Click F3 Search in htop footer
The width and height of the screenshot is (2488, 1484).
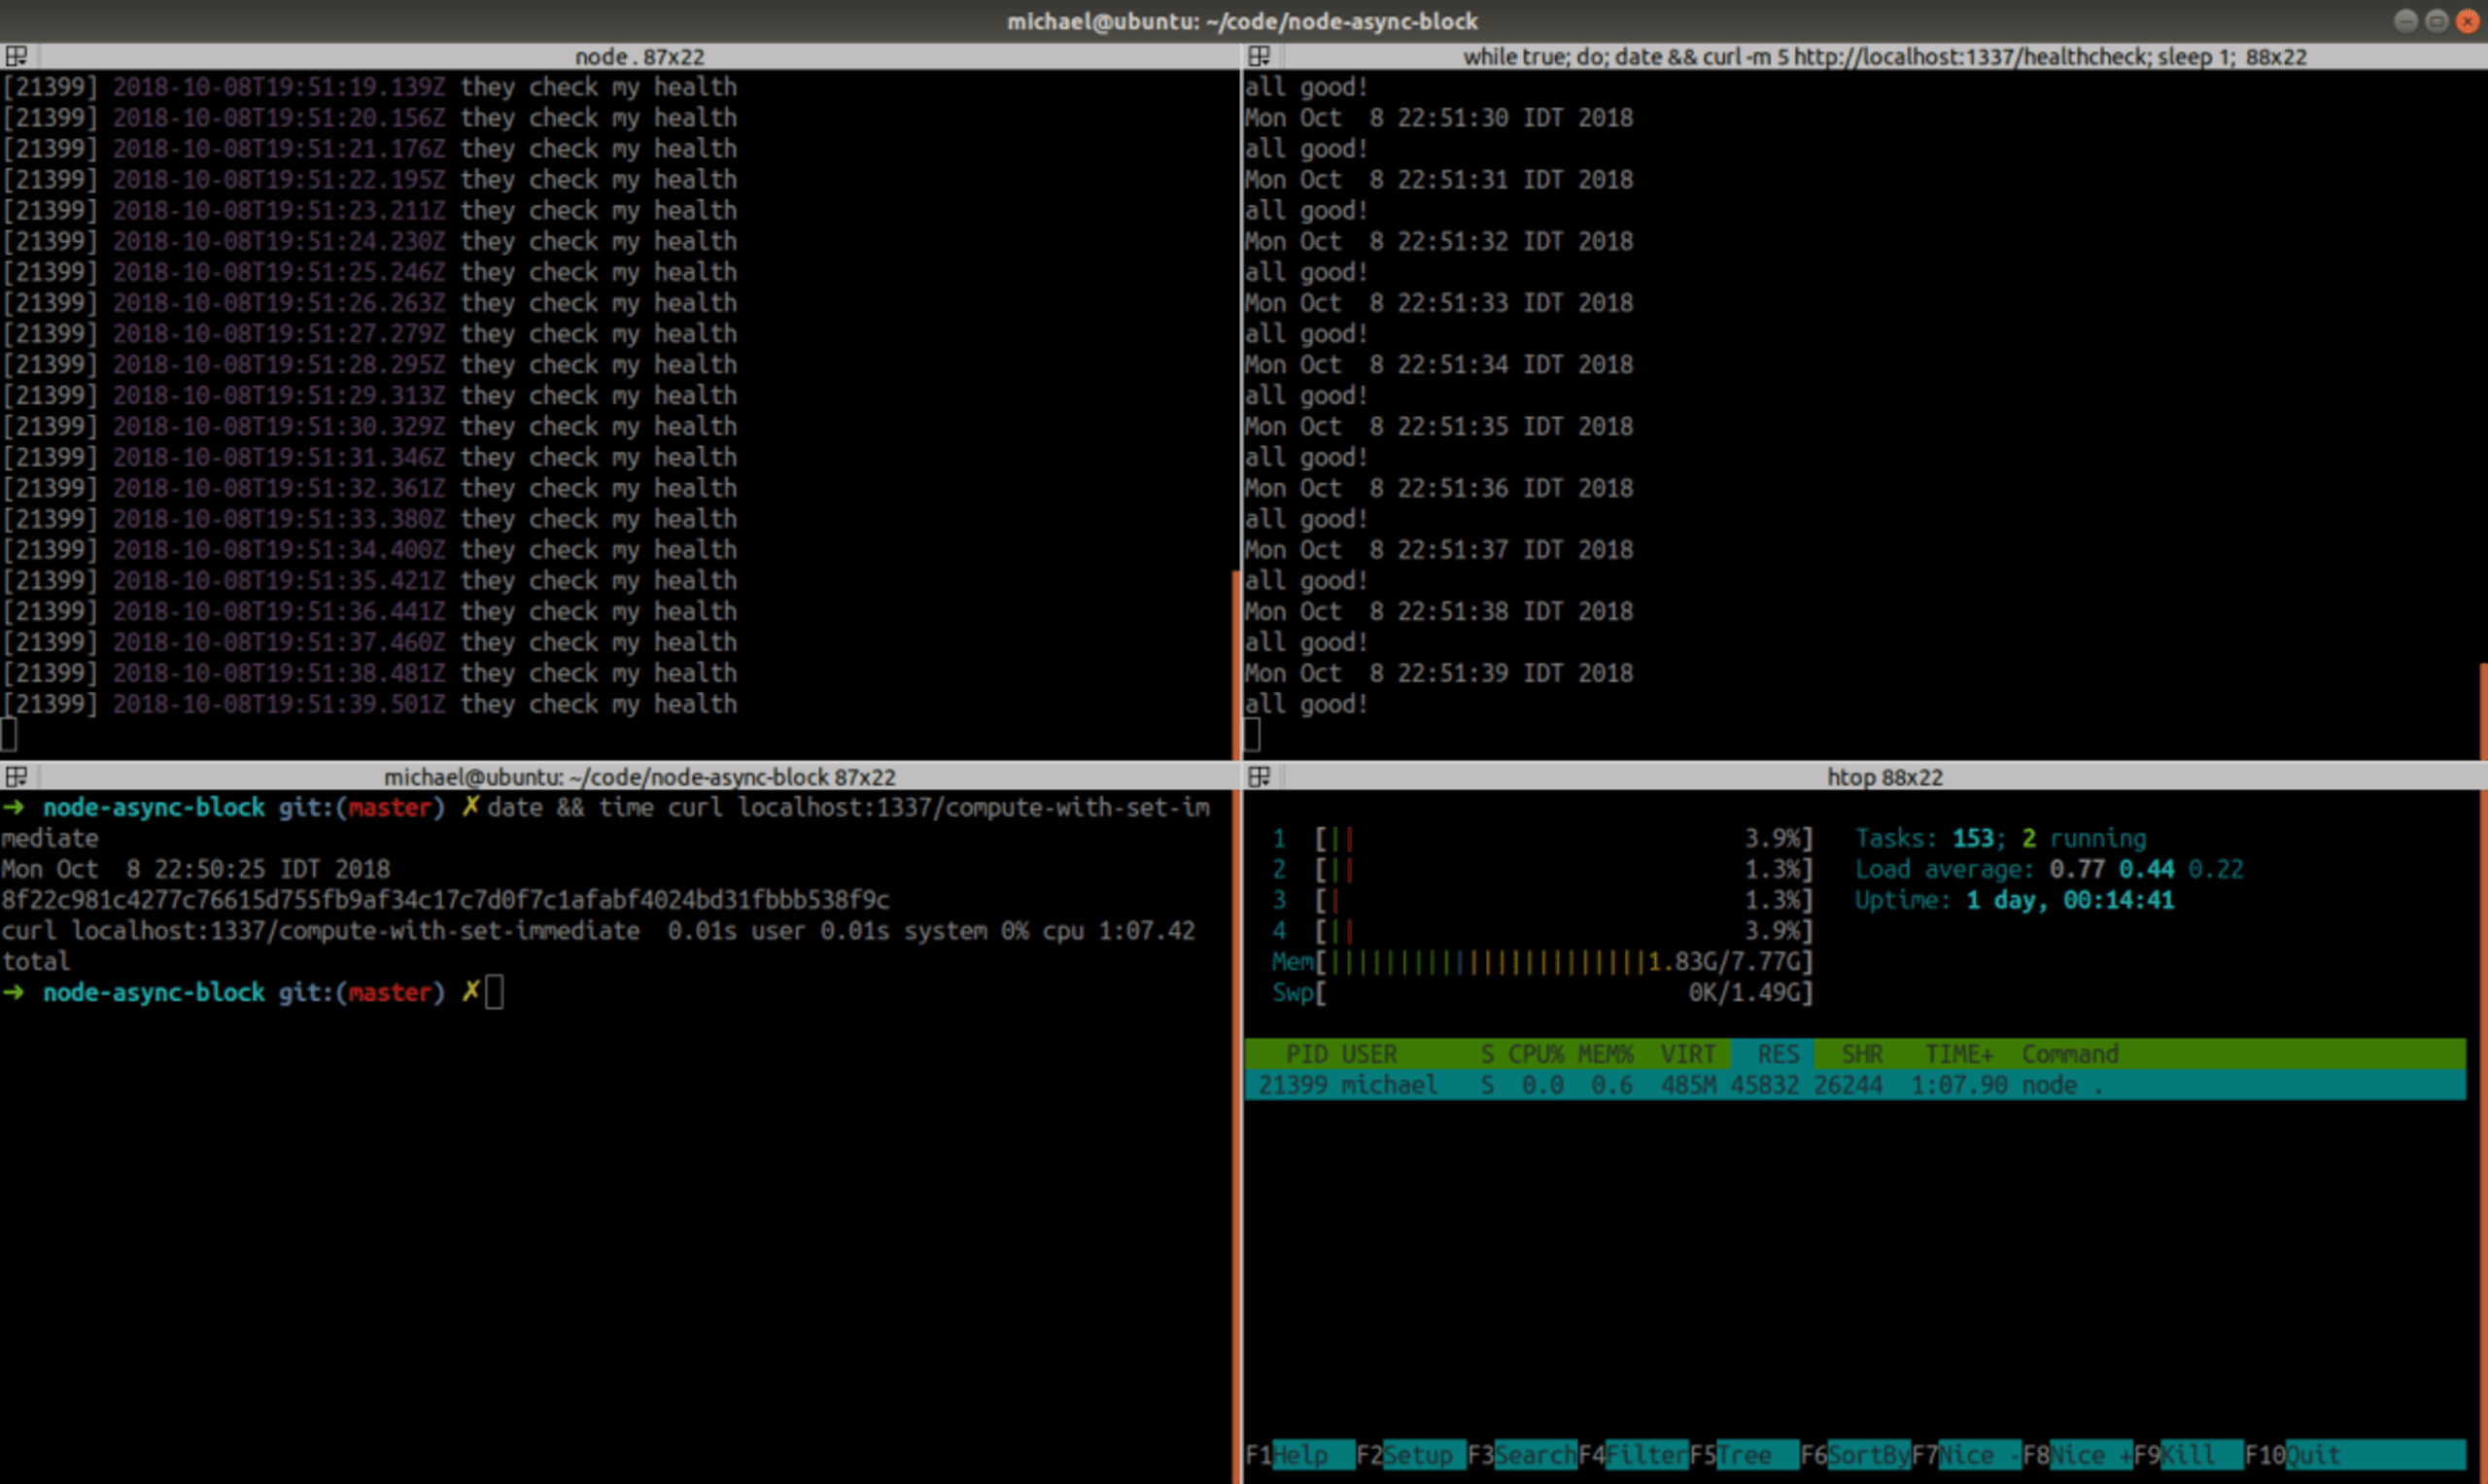coord(1521,1455)
